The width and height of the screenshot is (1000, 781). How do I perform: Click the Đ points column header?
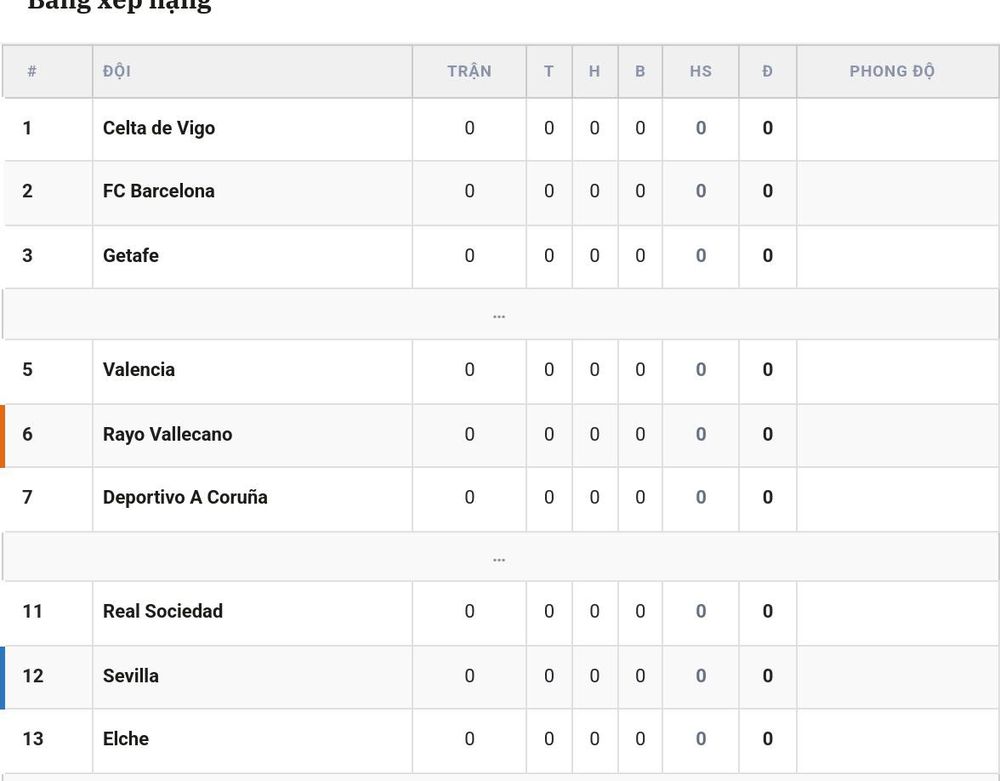point(768,71)
